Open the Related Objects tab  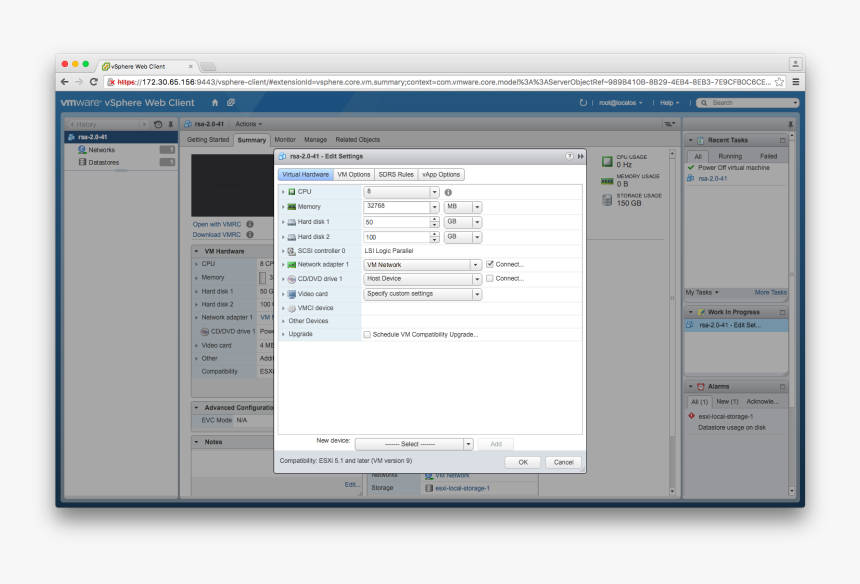click(x=358, y=140)
